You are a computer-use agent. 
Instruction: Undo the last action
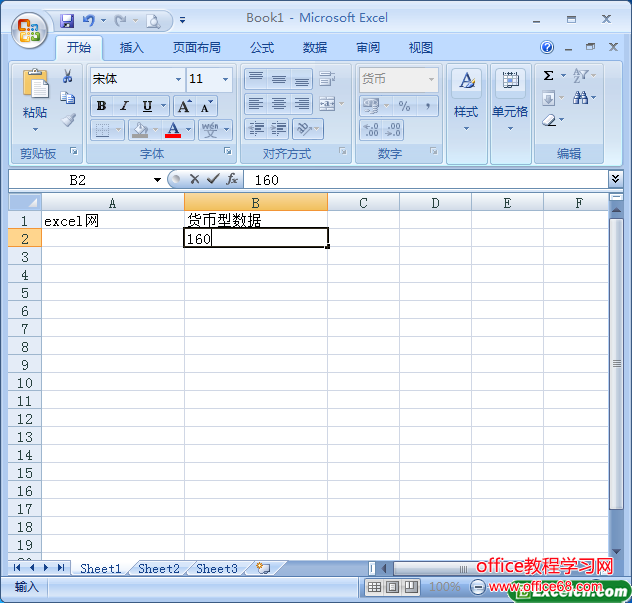(89, 20)
